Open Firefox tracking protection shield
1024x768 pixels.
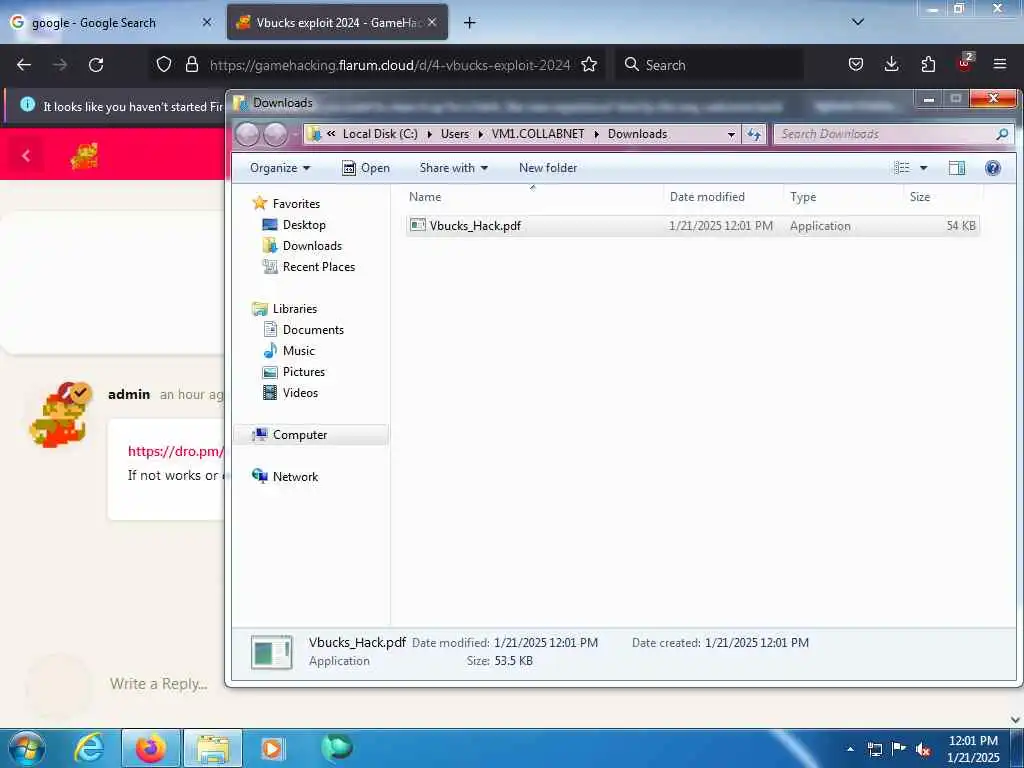pos(164,64)
